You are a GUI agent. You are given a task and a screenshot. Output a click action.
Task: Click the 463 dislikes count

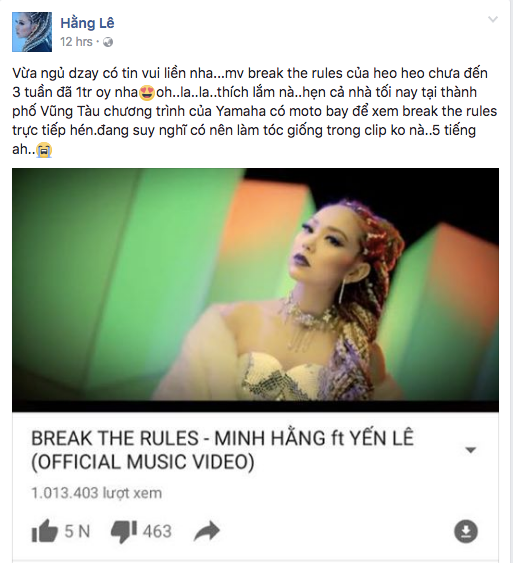pyautogui.click(x=157, y=531)
